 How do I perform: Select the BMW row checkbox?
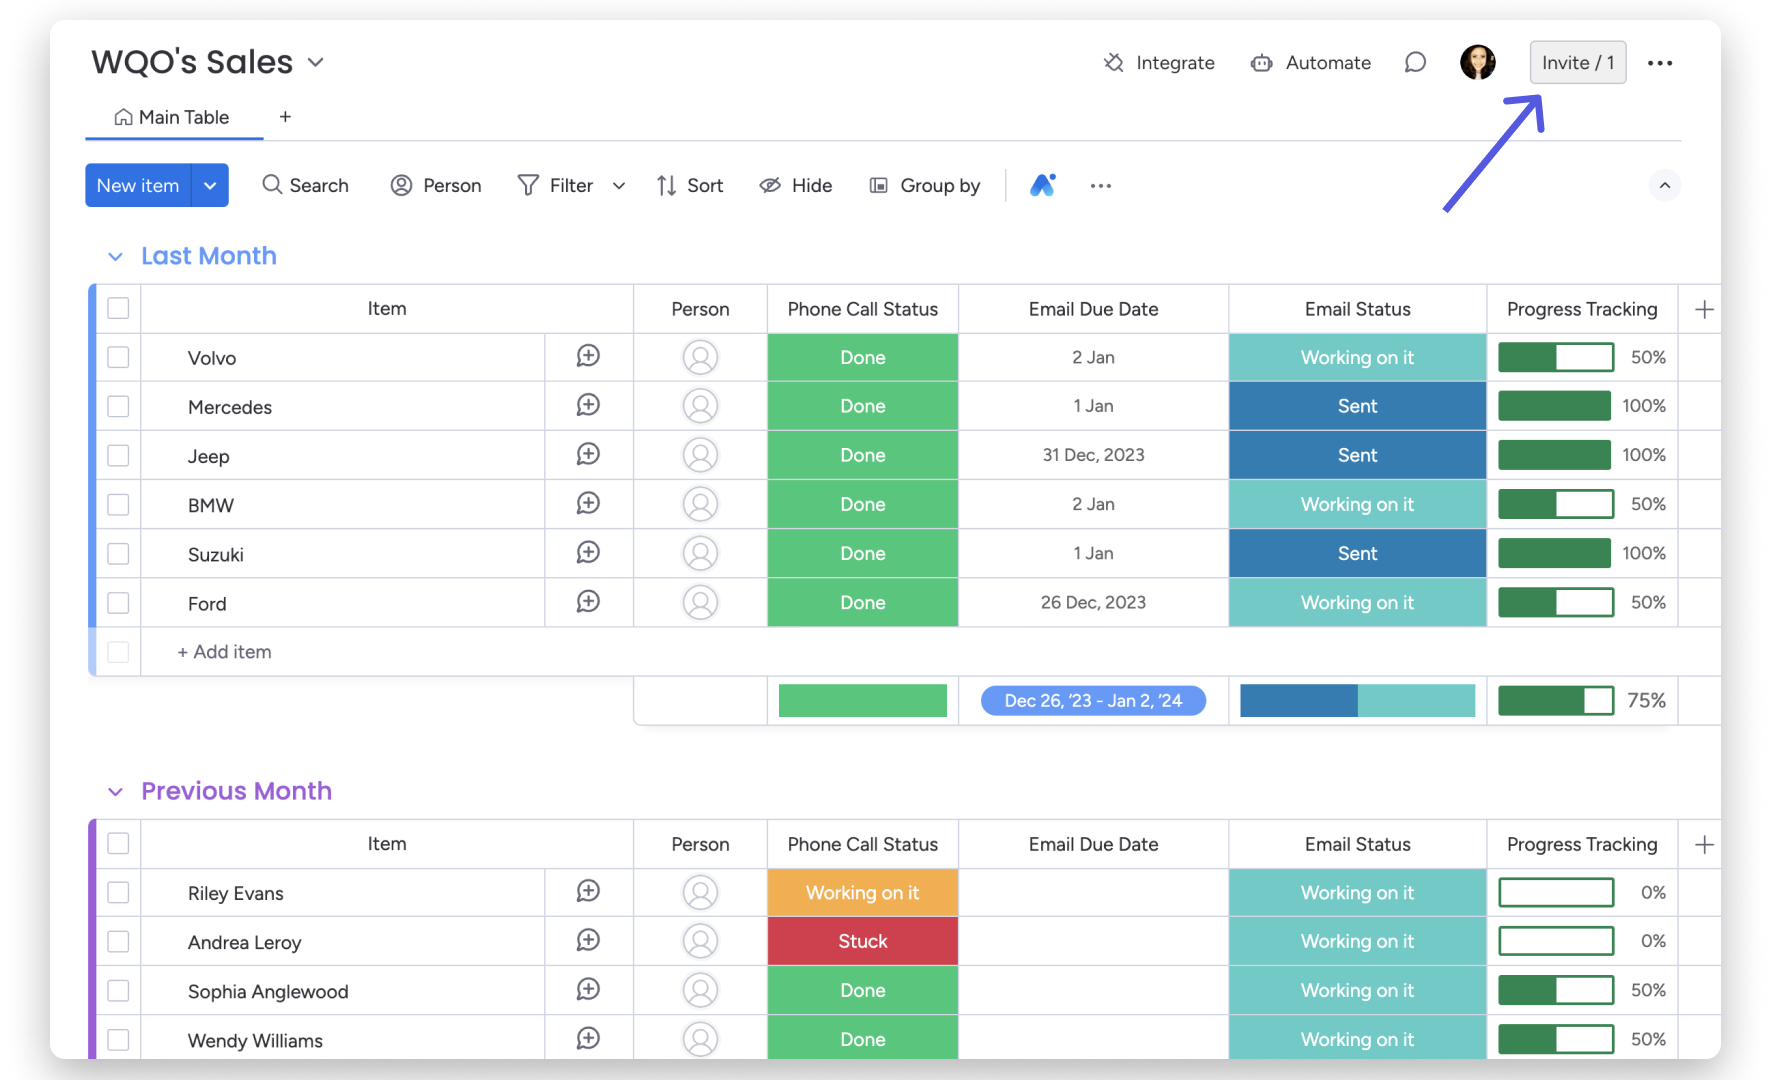click(x=118, y=504)
